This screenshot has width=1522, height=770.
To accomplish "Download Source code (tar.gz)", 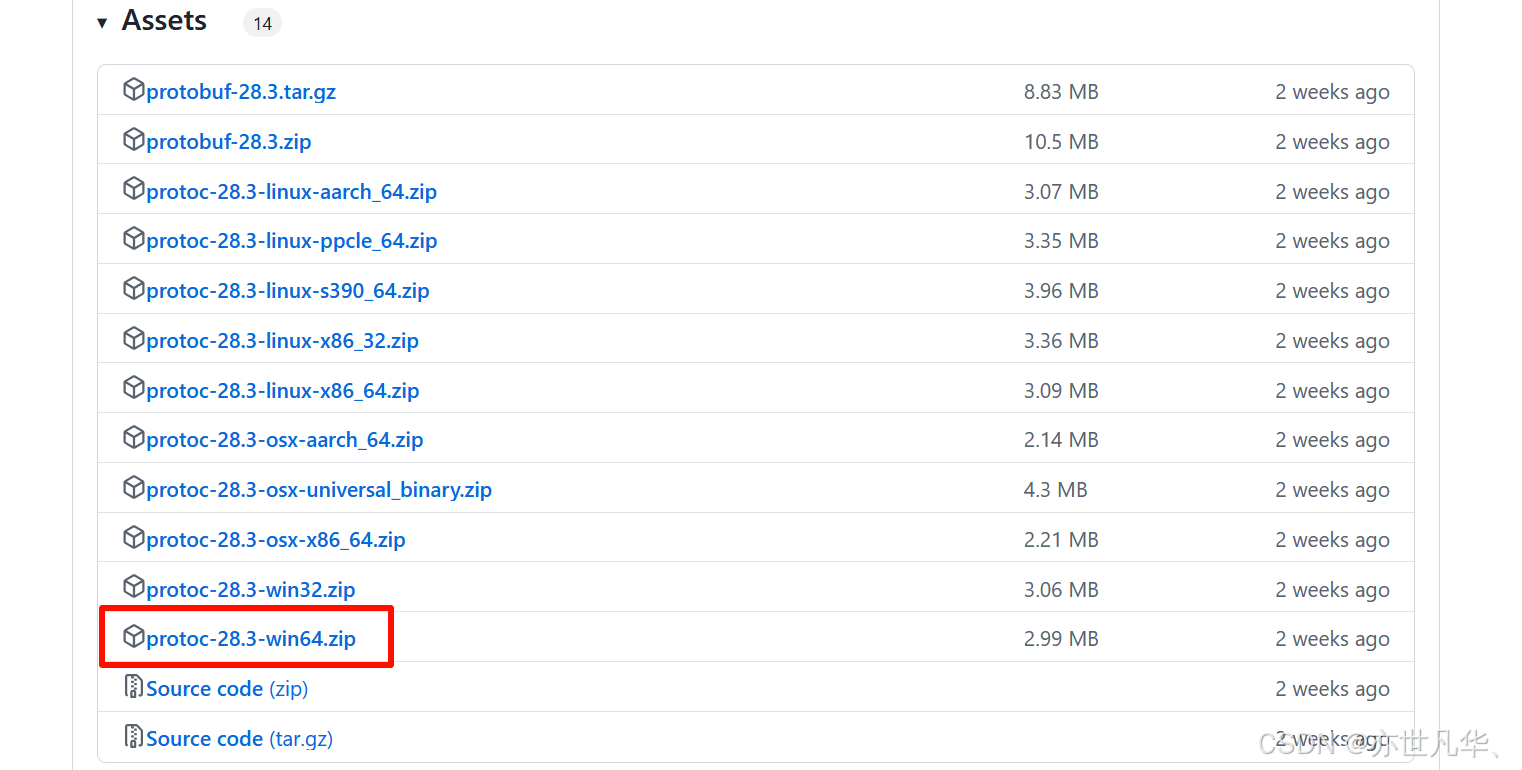I will coord(240,739).
